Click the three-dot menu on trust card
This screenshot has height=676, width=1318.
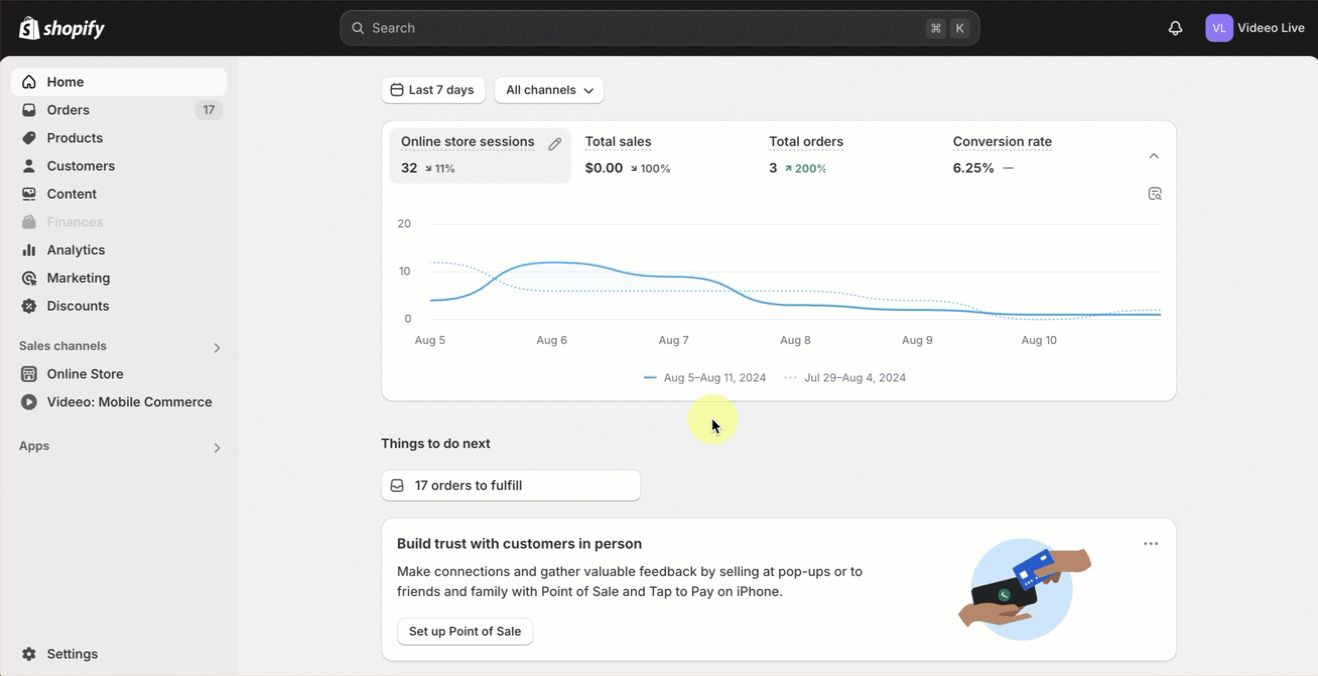click(x=1150, y=544)
